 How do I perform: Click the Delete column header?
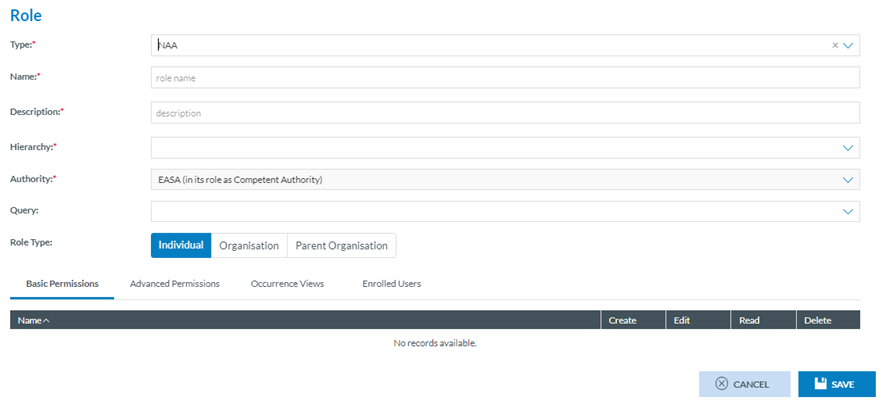tap(816, 321)
